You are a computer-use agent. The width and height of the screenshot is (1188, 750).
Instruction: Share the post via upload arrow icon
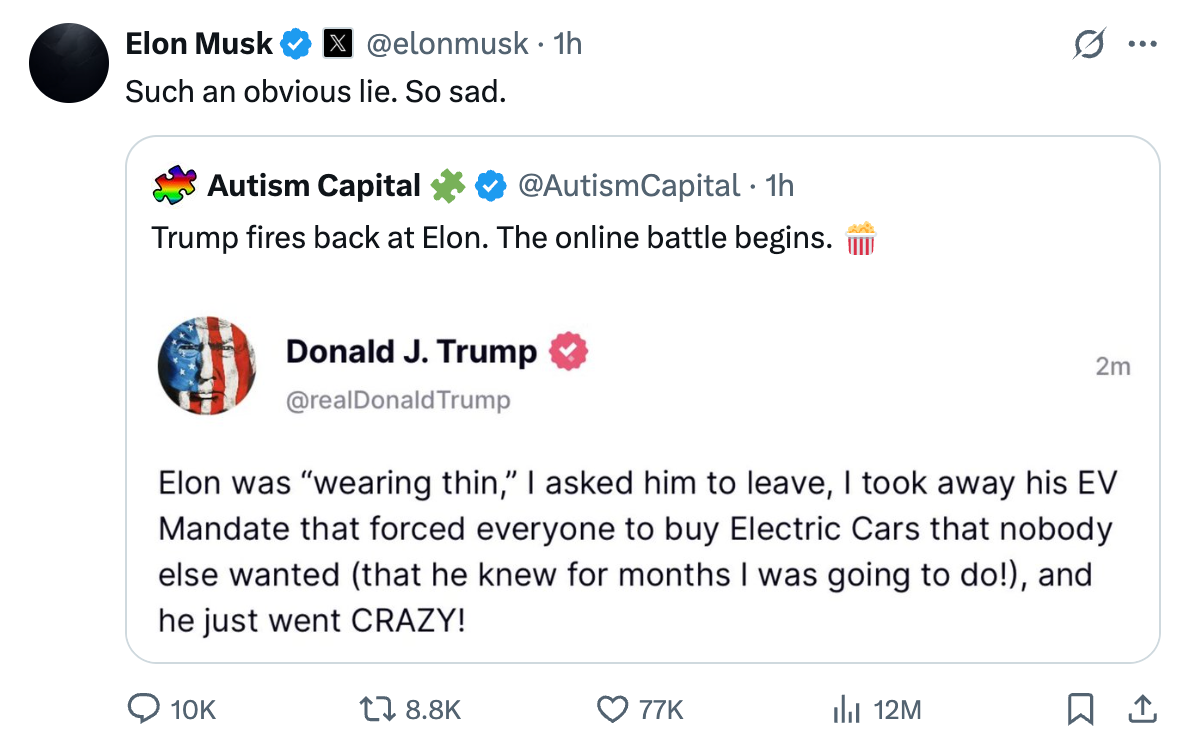1139,709
